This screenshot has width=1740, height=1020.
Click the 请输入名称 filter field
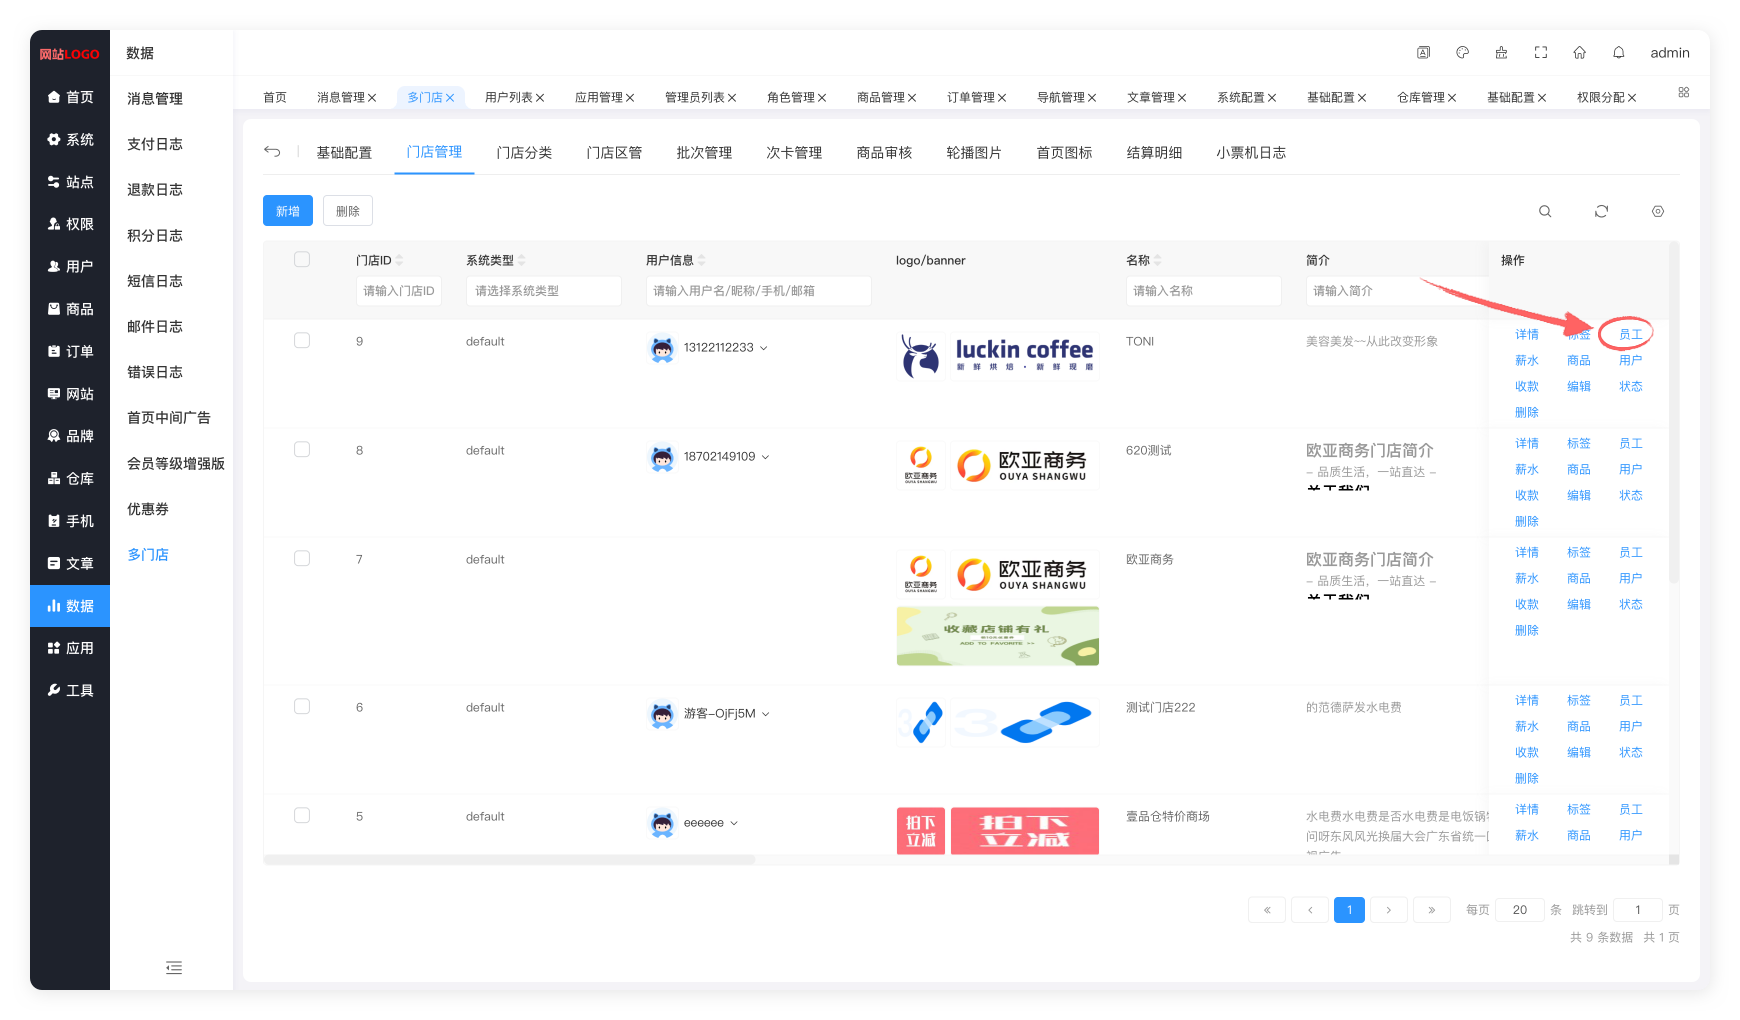coord(1203,291)
